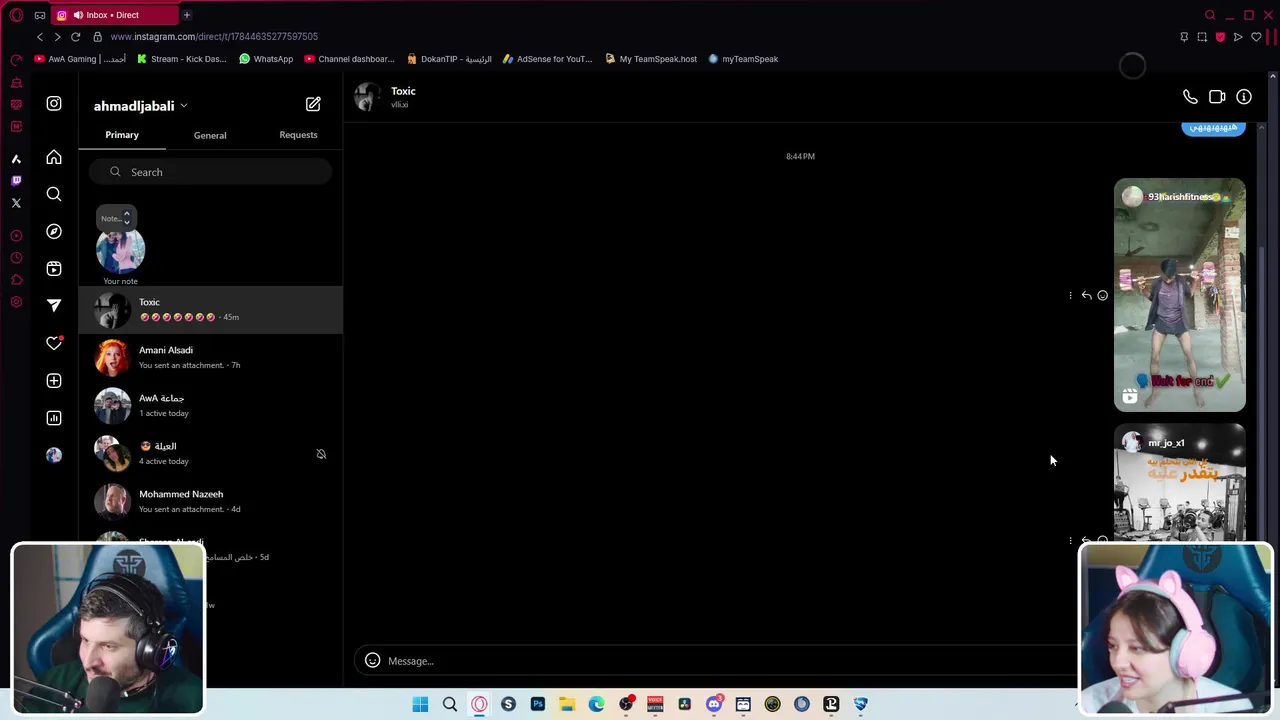
Task: Compose a new message with pencil icon
Action: [313, 104]
